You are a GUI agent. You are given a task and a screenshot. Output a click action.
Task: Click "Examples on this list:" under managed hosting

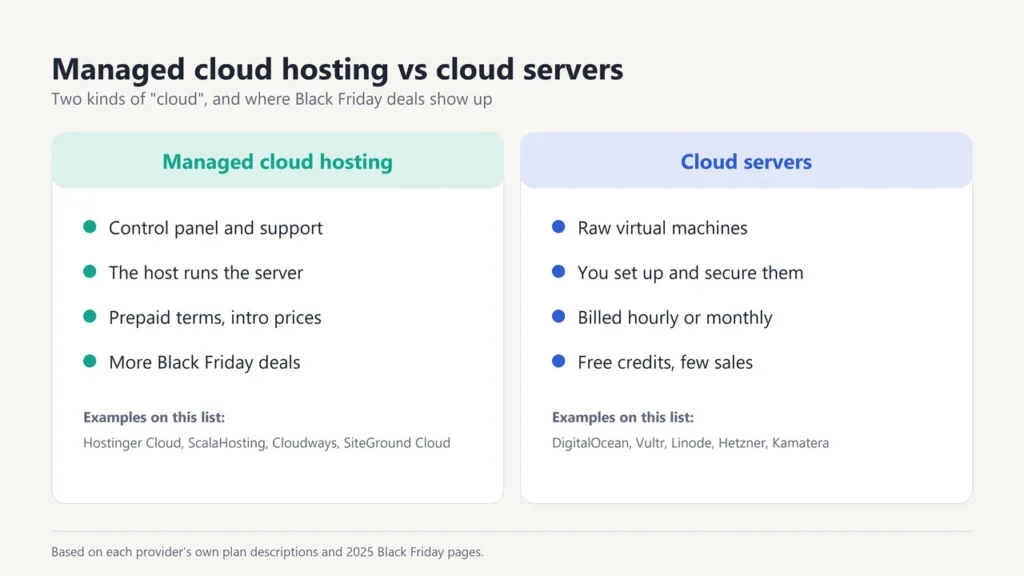click(x=154, y=417)
